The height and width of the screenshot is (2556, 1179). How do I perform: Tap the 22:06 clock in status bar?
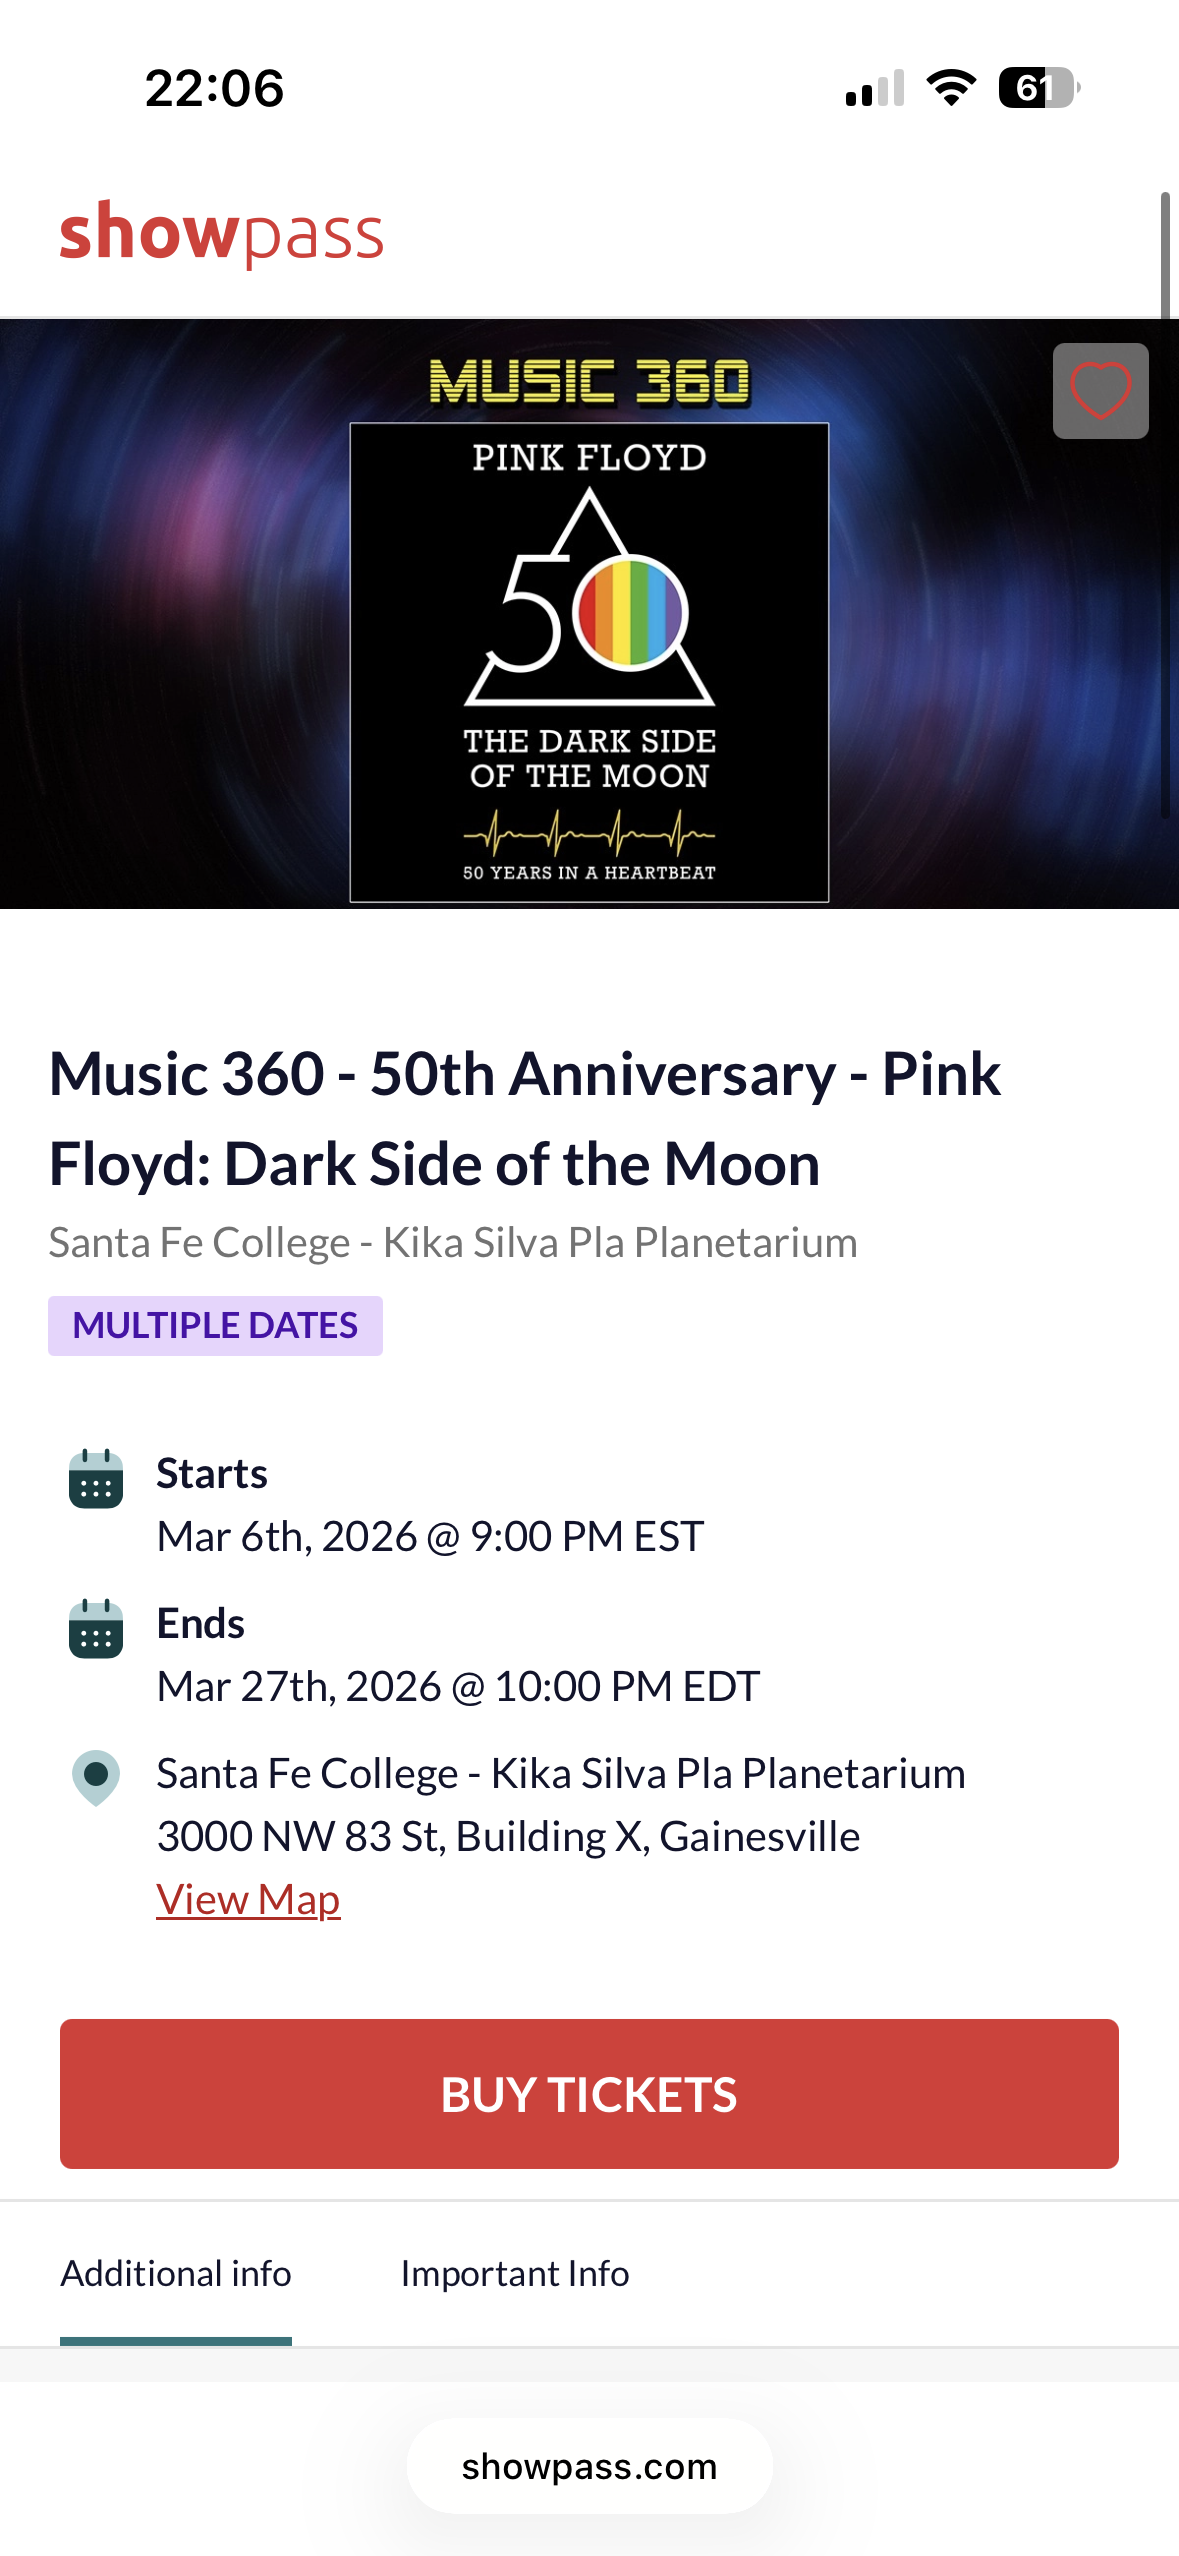click(x=214, y=88)
